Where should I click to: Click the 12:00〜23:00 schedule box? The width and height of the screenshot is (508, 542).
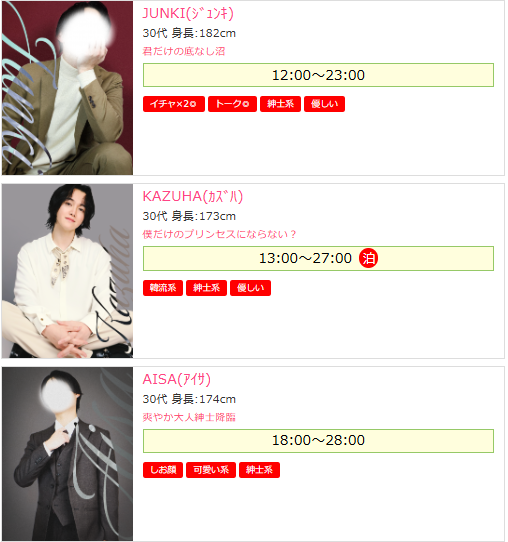(318, 75)
